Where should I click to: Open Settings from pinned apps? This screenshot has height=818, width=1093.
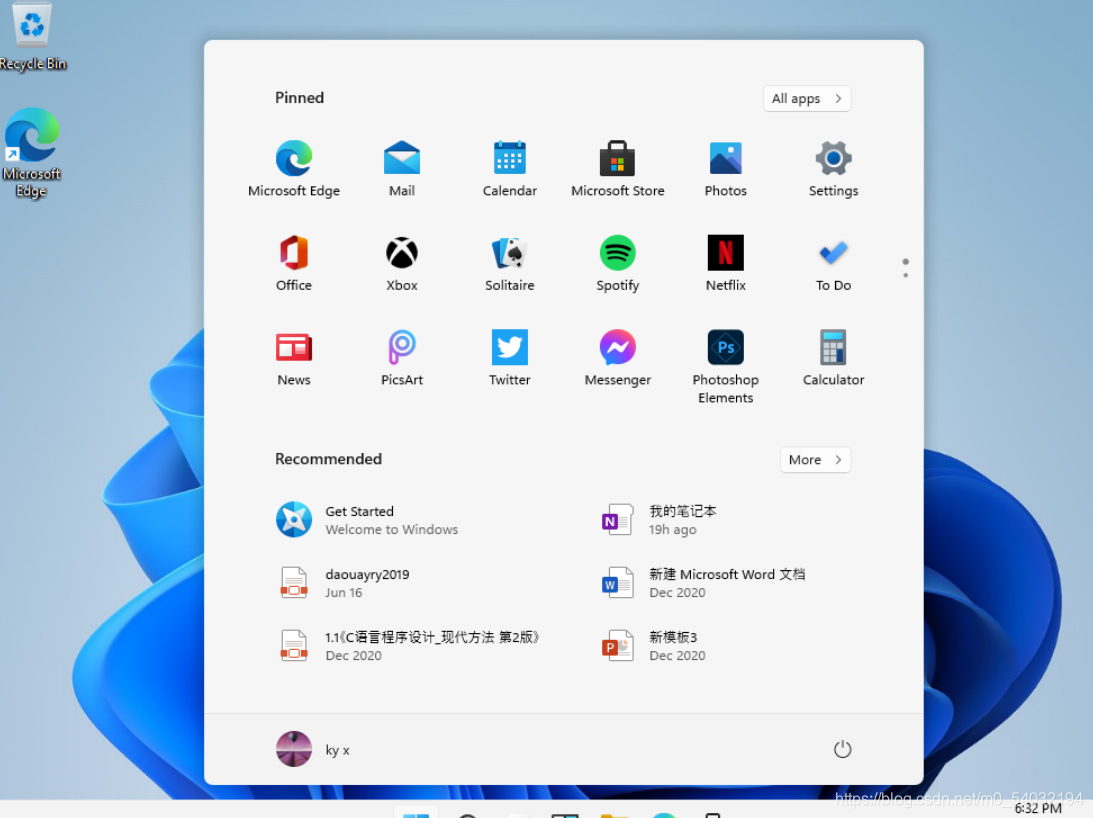(x=833, y=168)
